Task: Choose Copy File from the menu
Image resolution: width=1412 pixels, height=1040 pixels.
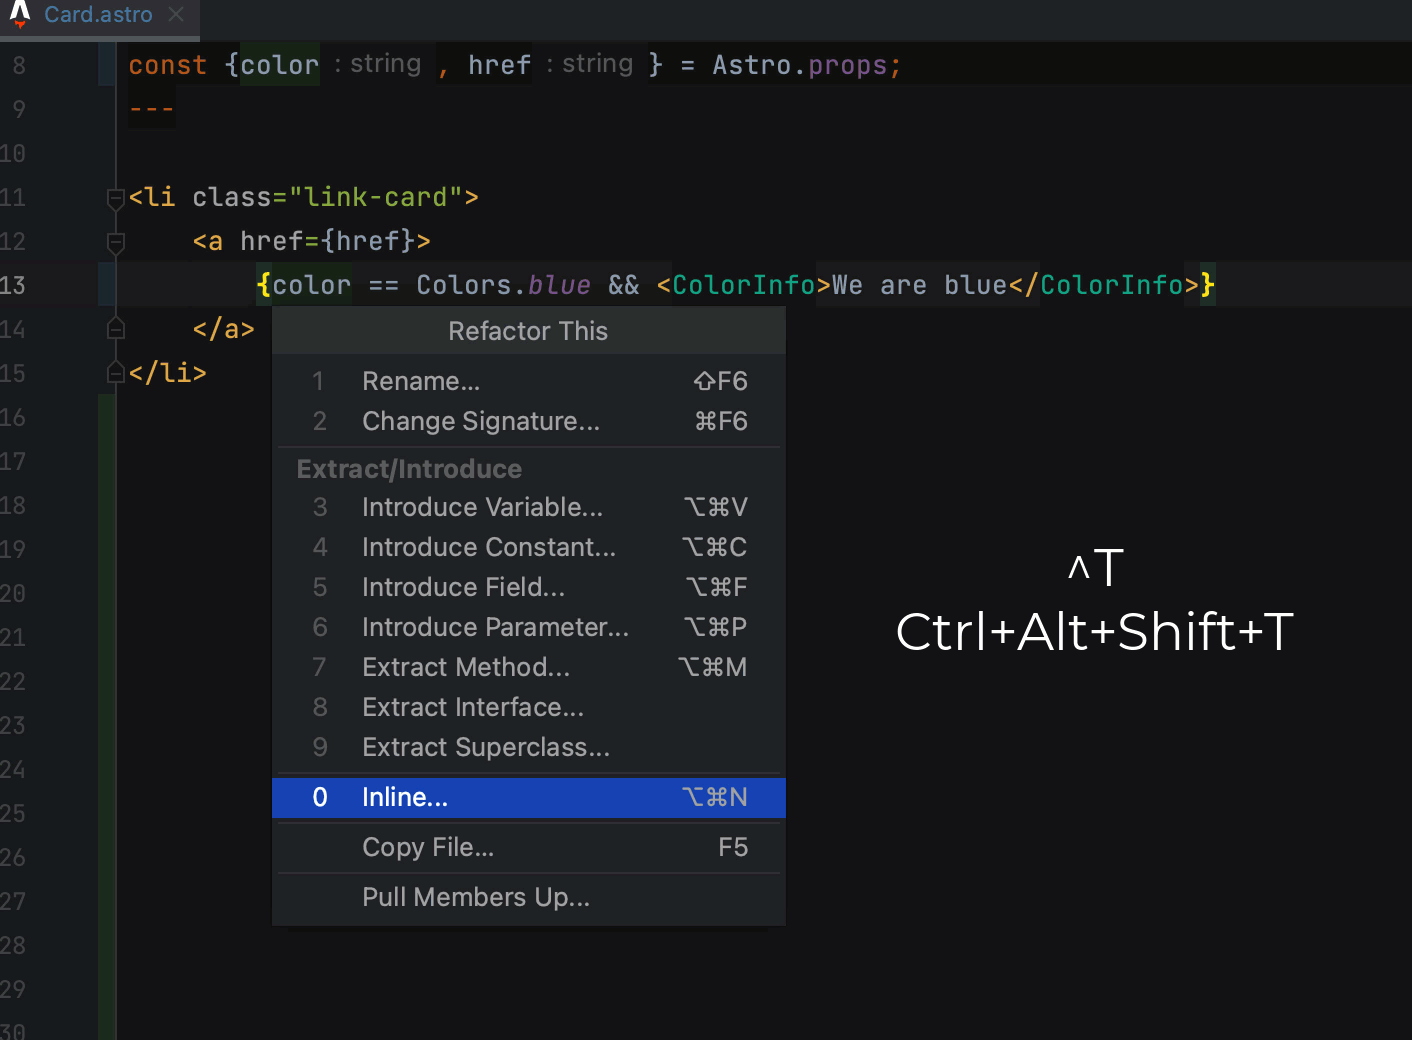Action: coord(428,847)
